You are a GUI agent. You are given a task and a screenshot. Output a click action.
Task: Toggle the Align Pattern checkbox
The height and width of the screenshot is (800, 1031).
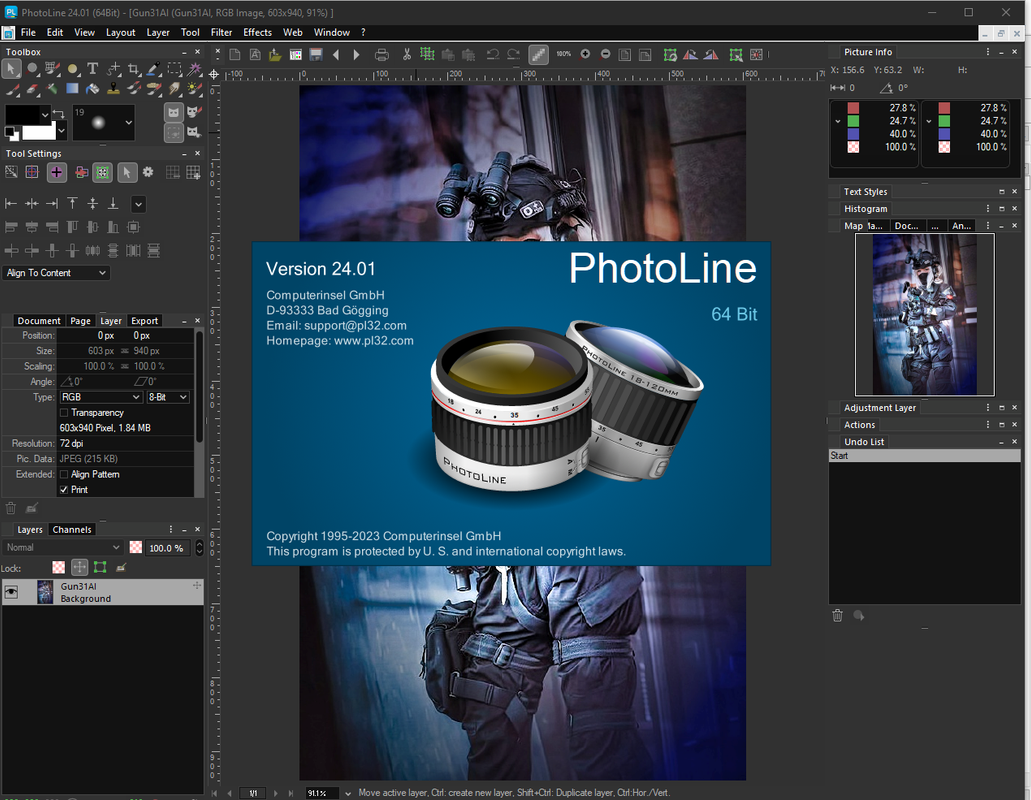click(64, 475)
